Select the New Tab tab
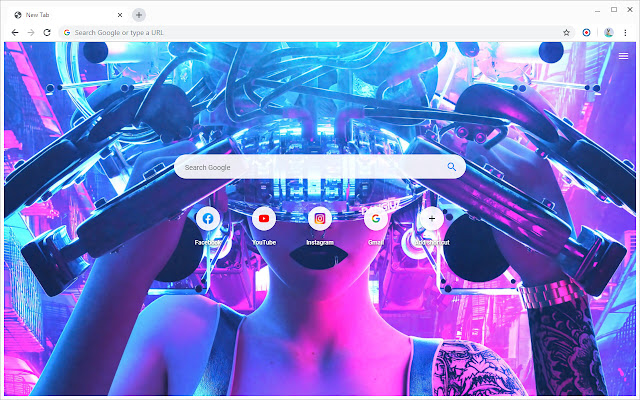Viewport: 640px width, 400px height. [x=67, y=15]
